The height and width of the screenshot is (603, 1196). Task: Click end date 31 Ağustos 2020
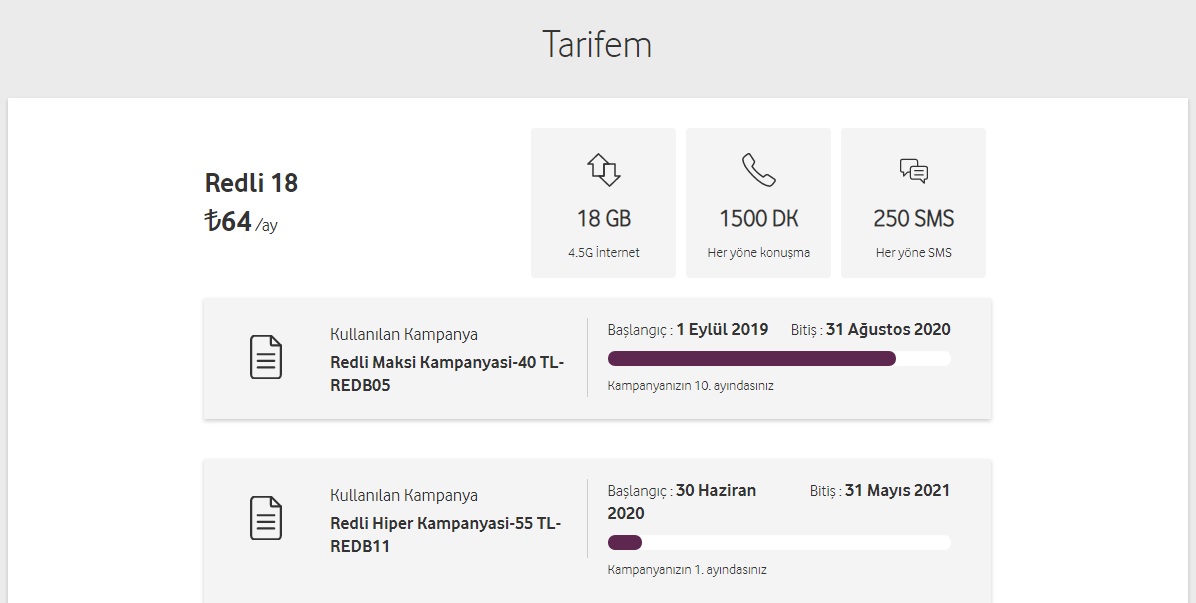tap(888, 329)
